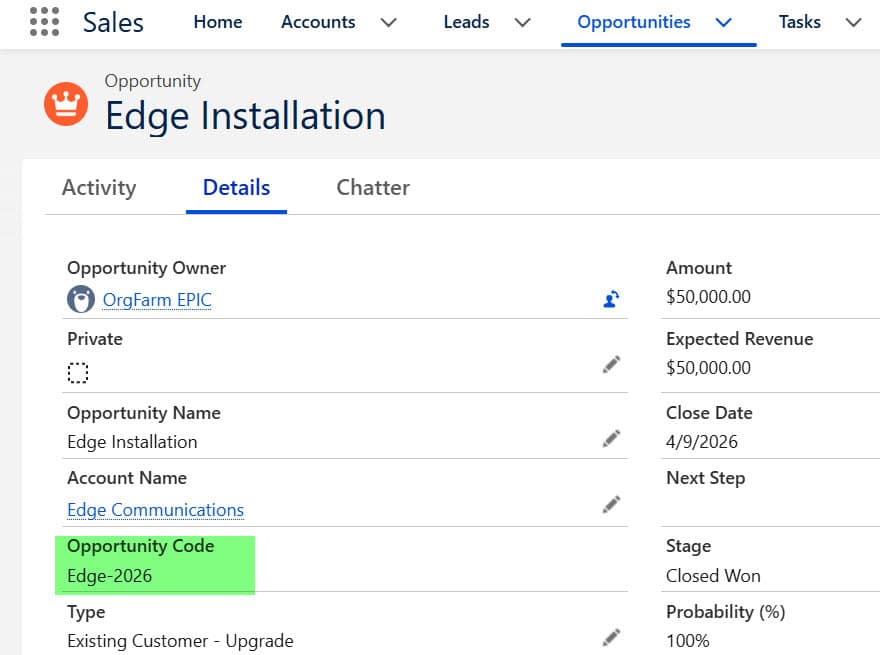
Task: Click the Sales app name
Action: tap(113, 22)
